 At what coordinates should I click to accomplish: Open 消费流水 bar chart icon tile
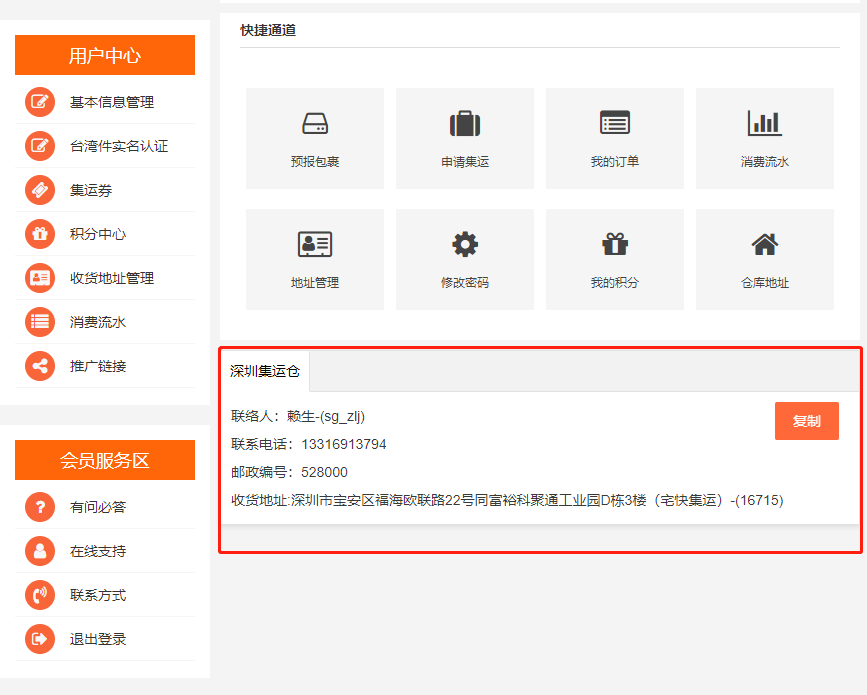pos(765,123)
